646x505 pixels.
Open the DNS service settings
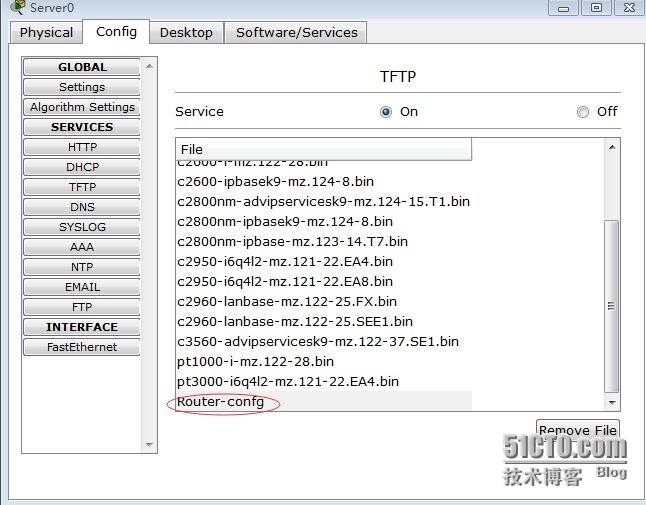pos(82,207)
